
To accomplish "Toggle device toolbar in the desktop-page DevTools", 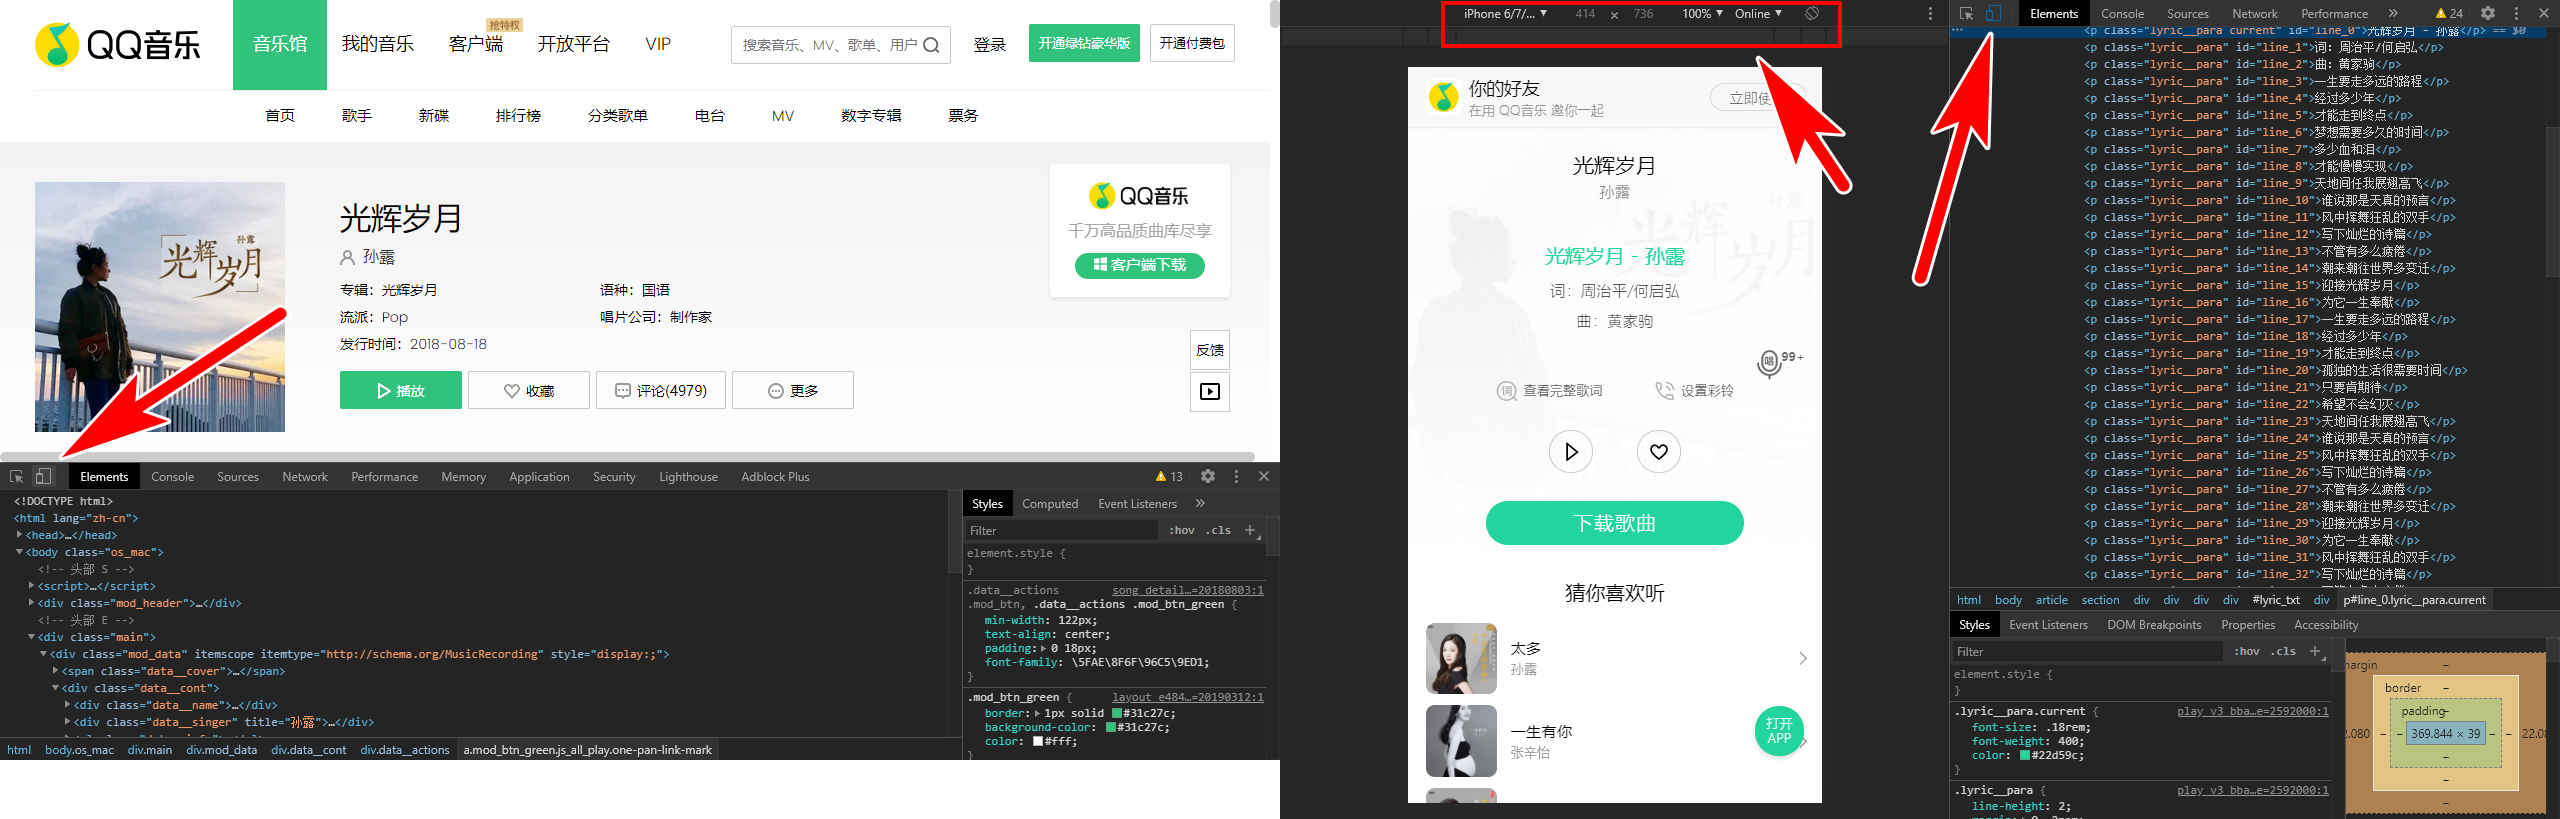I will pyautogui.click(x=43, y=477).
